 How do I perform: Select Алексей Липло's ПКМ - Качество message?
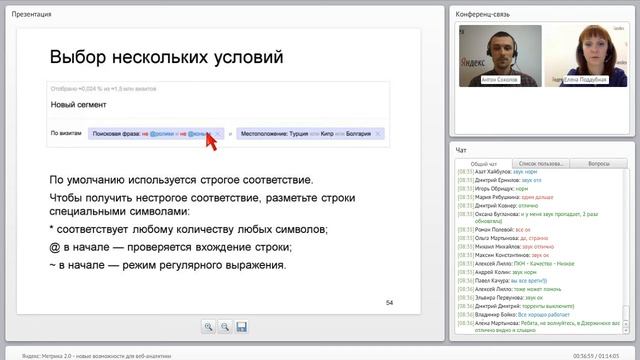click(x=516, y=264)
